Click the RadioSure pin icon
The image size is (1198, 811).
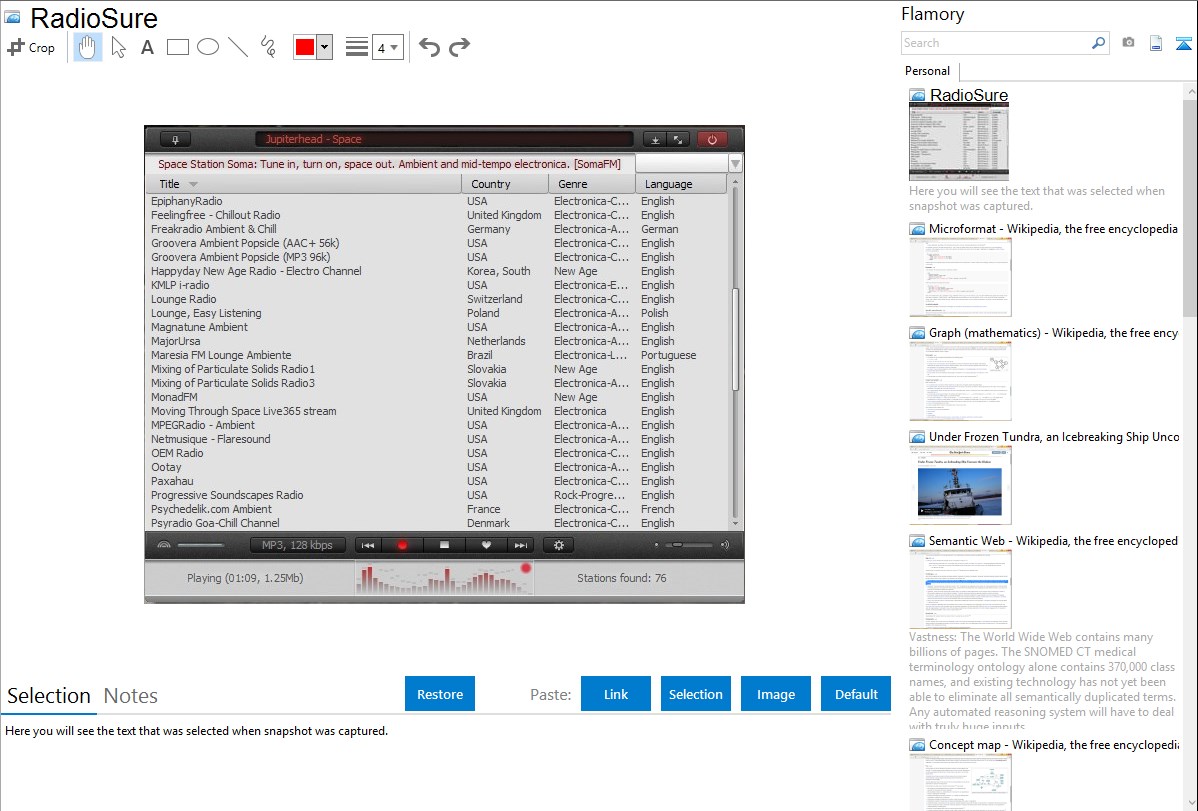[x=175, y=140]
